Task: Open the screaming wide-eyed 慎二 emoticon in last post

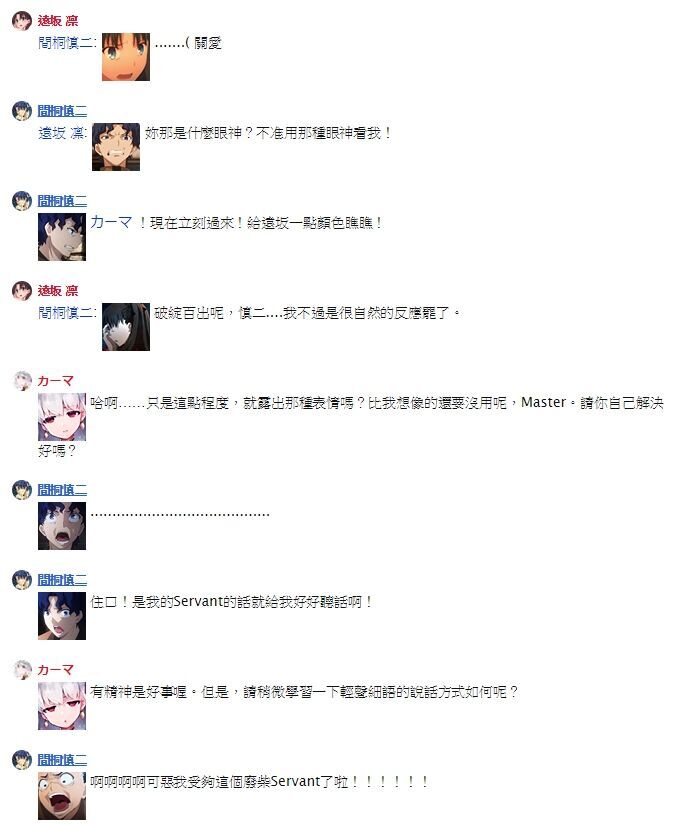Action: 62,796
